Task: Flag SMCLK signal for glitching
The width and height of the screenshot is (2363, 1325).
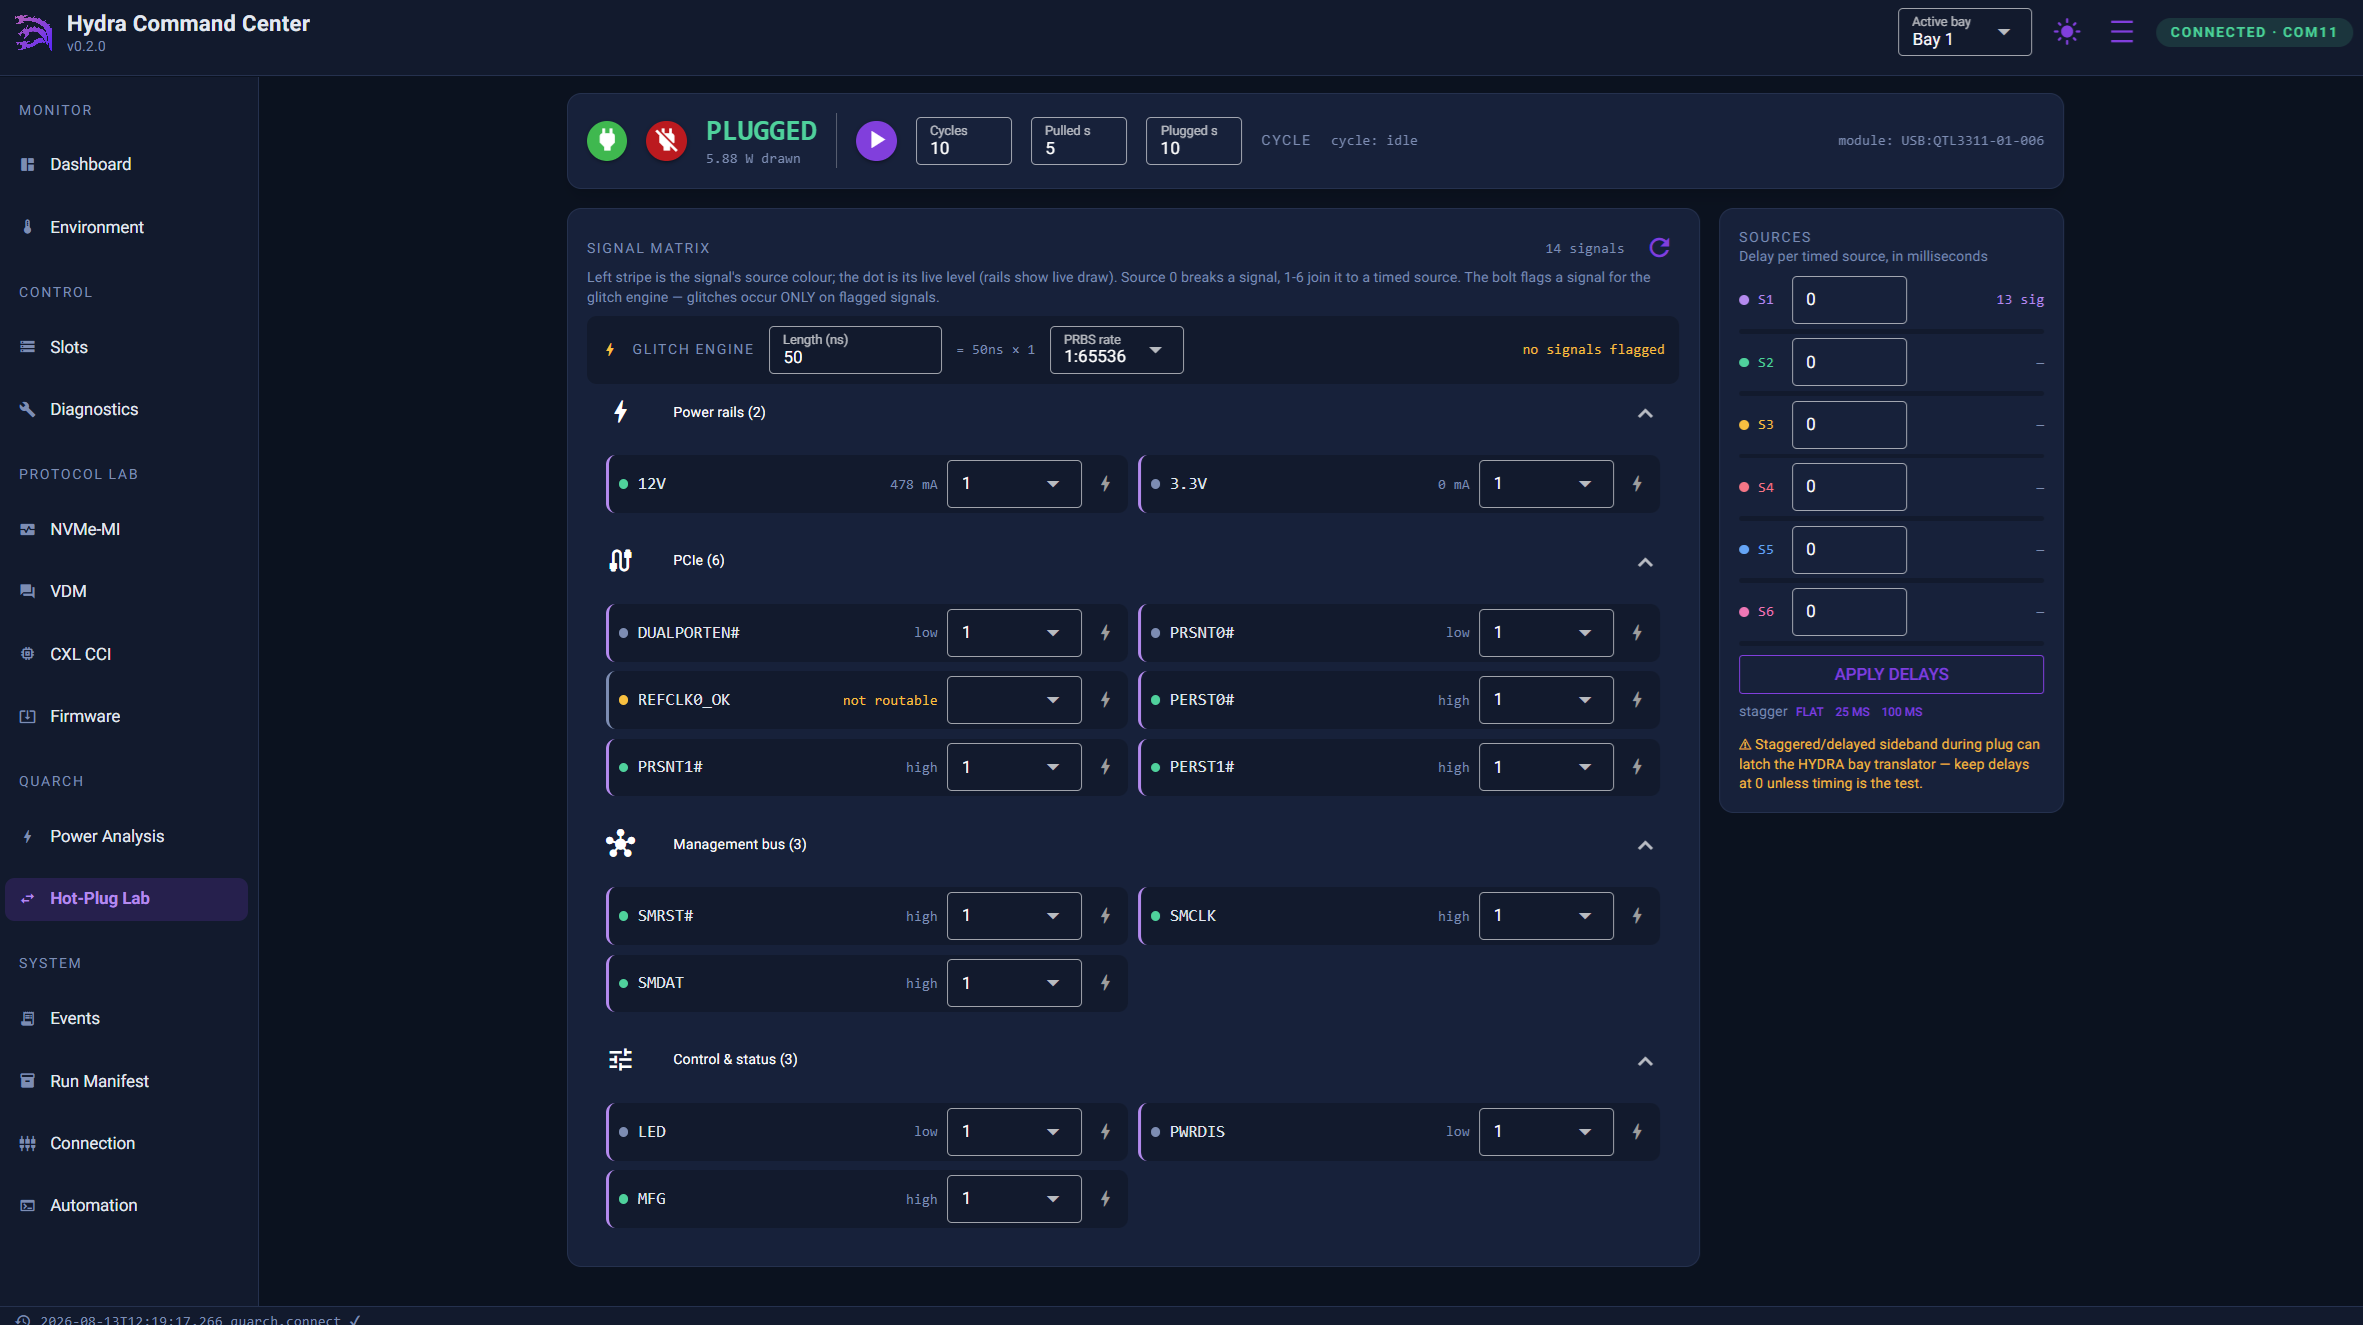Action: (x=1637, y=916)
